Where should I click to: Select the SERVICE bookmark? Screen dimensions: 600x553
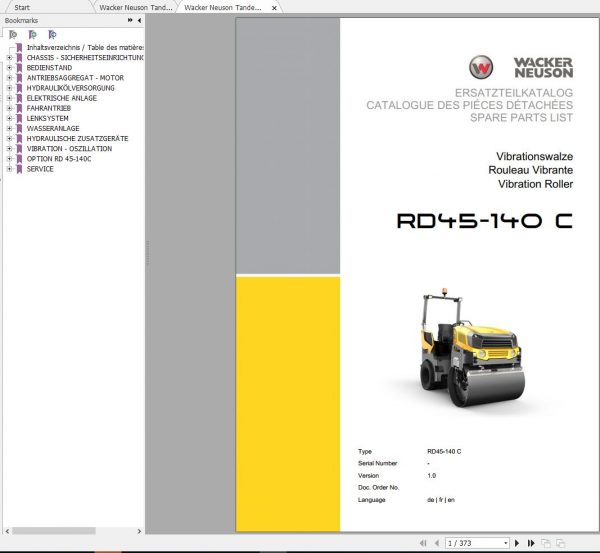pos(40,169)
